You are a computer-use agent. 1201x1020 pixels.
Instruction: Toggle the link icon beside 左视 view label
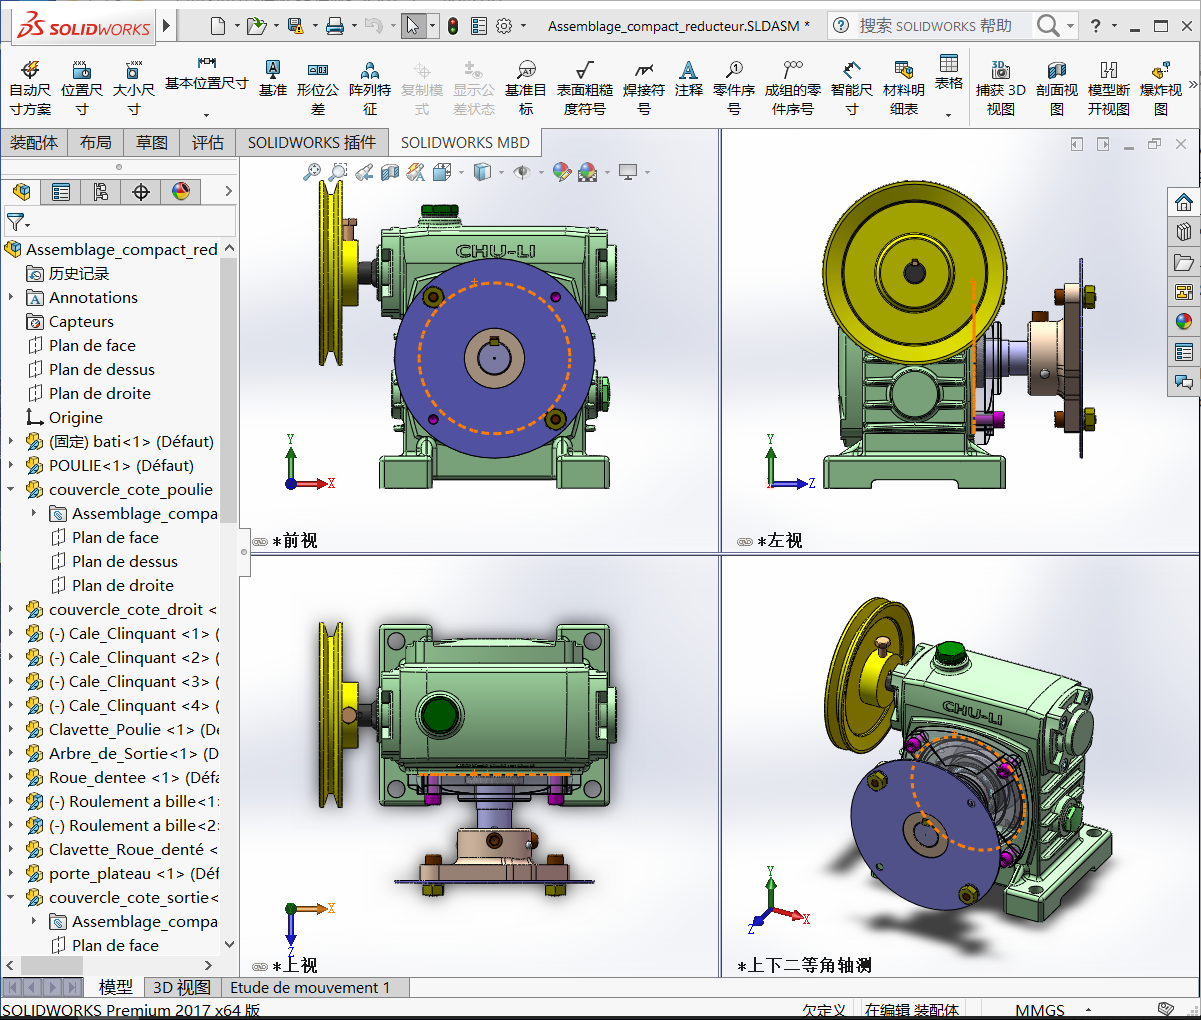(745, 541)
